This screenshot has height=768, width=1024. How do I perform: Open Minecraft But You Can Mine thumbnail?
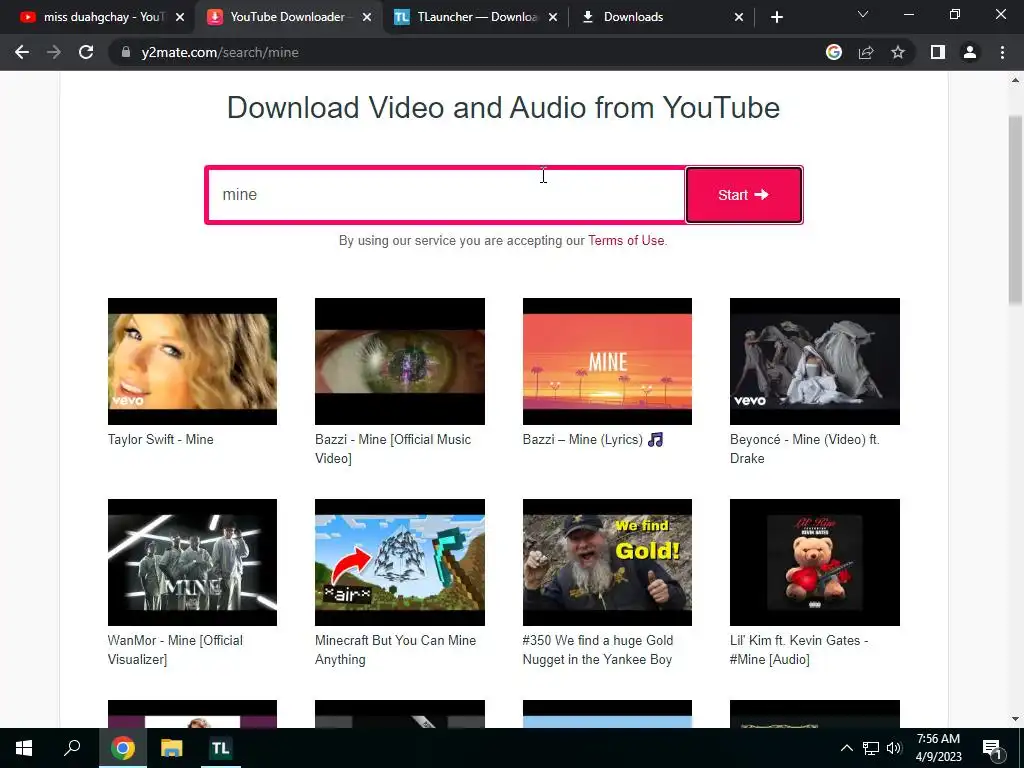pos(400,562)
